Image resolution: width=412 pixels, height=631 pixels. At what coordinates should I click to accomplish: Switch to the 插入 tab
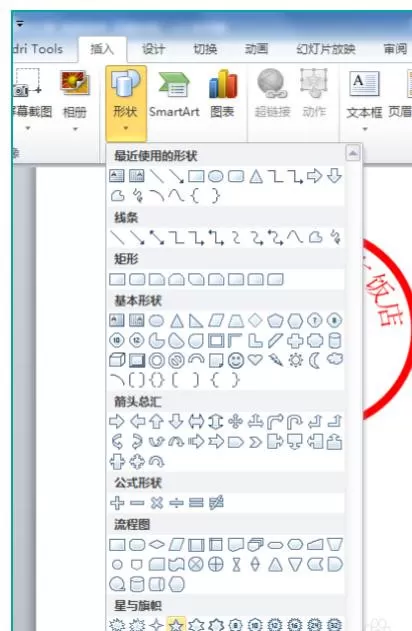click(x=102, y=49)
